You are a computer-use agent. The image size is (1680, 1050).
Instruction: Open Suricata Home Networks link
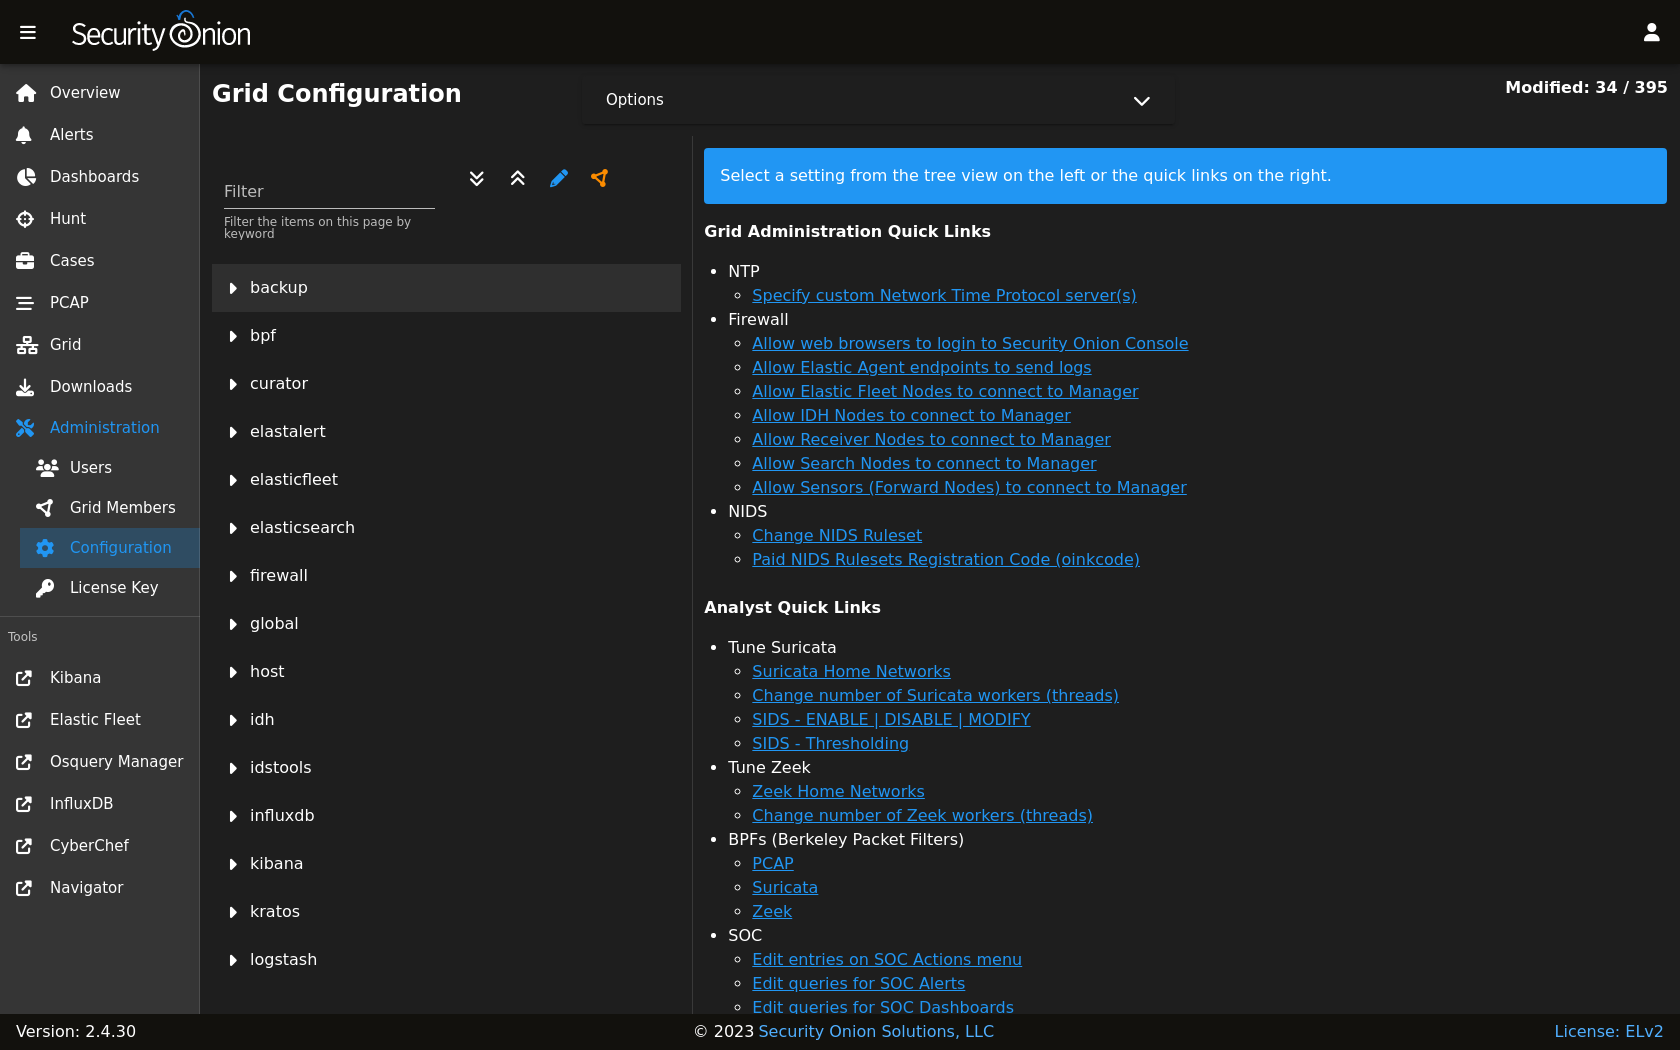[851, 672]
